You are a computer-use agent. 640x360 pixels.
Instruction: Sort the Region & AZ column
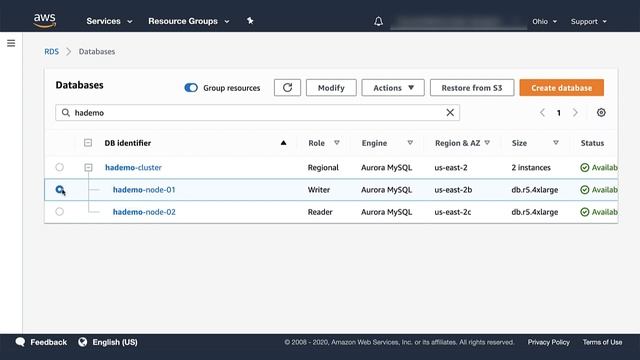tap(487, 143)
